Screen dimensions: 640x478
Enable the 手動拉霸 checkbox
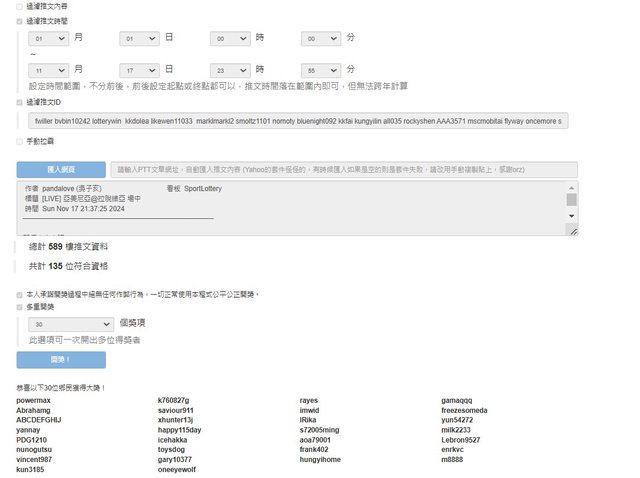pos(20,141)
